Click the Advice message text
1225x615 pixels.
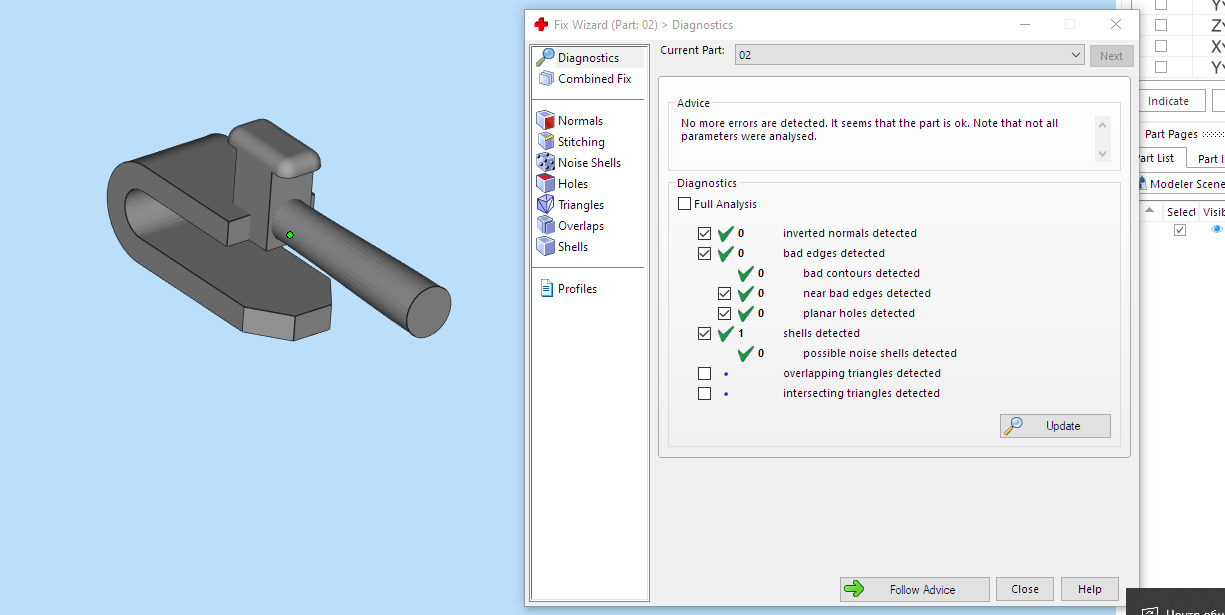pos(869,130)
